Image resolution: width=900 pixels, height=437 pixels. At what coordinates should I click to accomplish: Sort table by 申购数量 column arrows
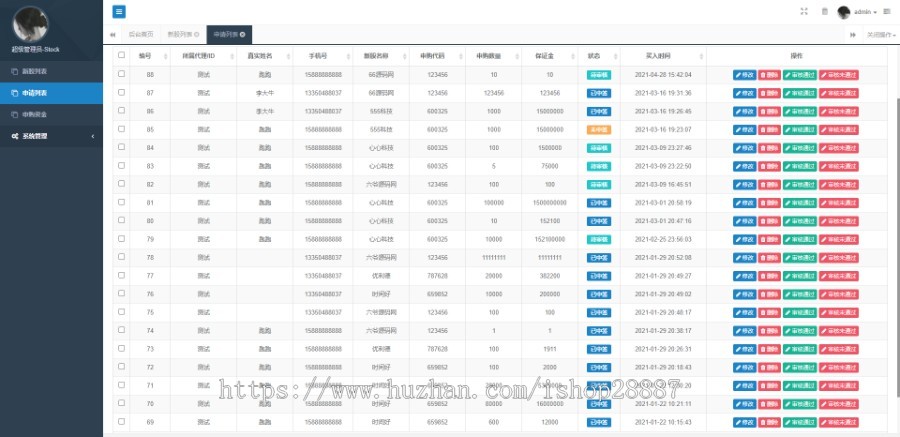pyautogui.click(x=517, y=56)
